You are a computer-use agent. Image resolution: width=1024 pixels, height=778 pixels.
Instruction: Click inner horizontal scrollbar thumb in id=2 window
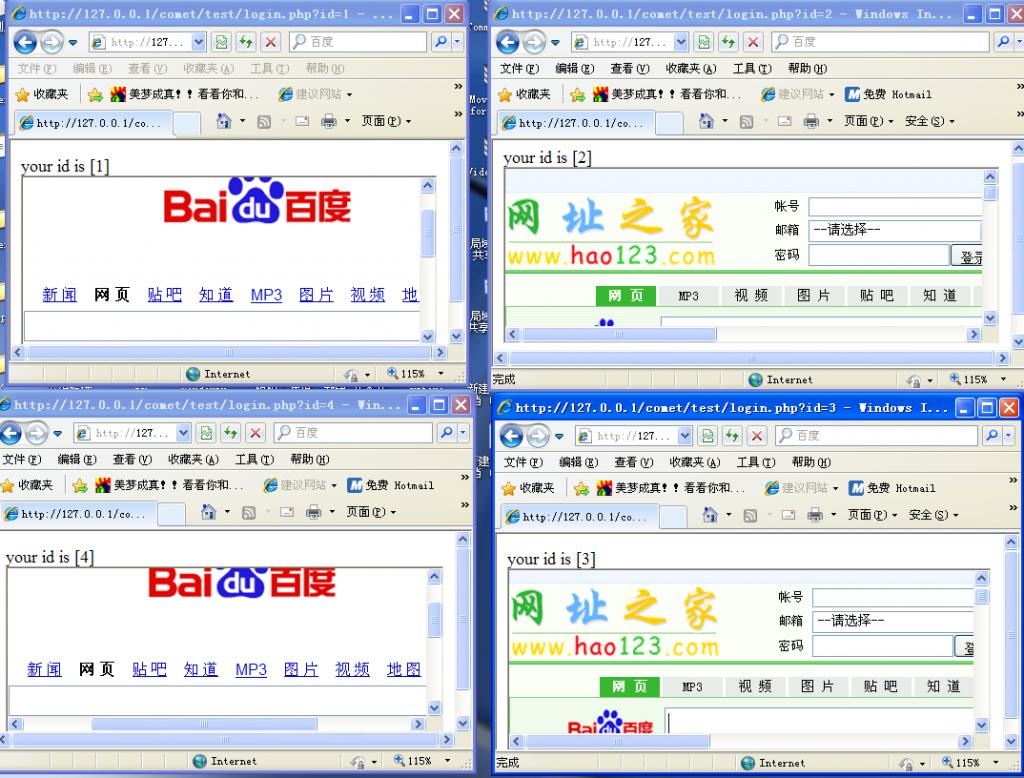pos(618,334)
